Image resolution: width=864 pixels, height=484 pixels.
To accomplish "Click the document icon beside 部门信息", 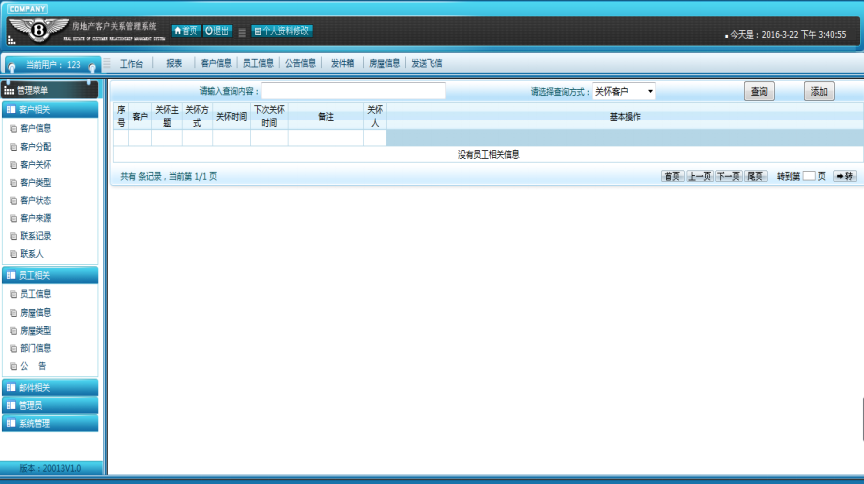I will click(x=13, y=348).
